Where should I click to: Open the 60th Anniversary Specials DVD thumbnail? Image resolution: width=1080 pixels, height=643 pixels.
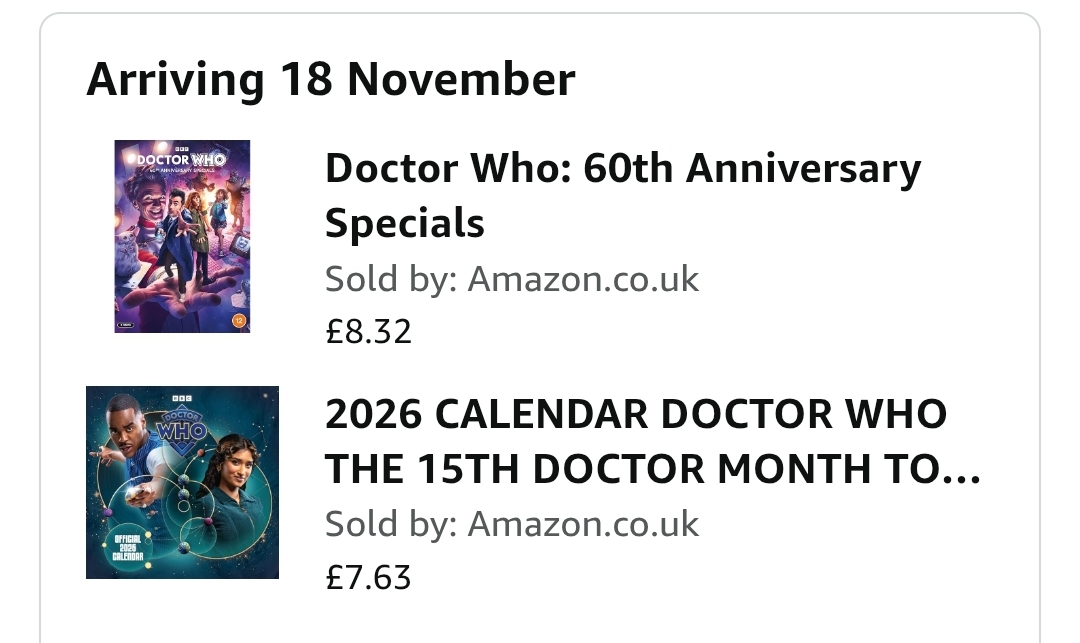[x=182, y=236]
